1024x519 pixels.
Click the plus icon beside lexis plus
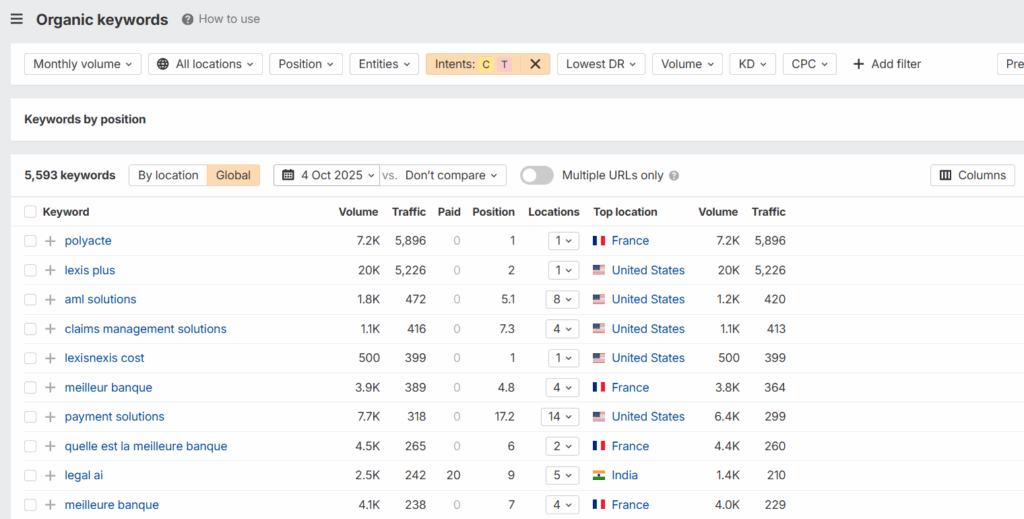pos(50,270)
